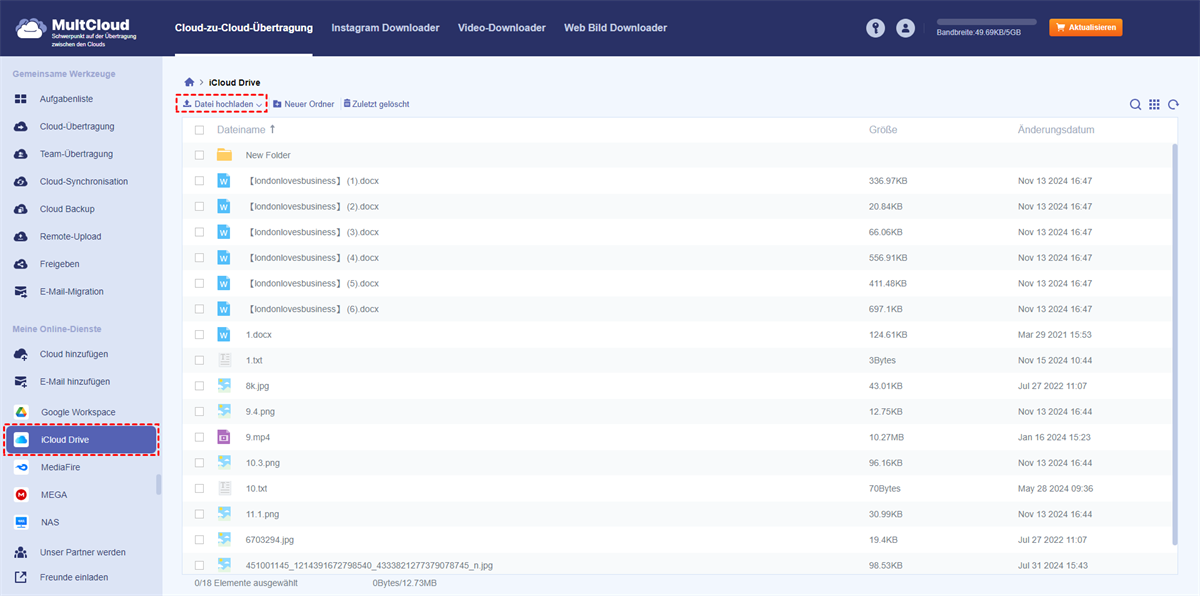This screenshot has width=1200, height=596.
Task: Click file 【londonlovesbusiness】(6).docx
Action: (312, 309)
